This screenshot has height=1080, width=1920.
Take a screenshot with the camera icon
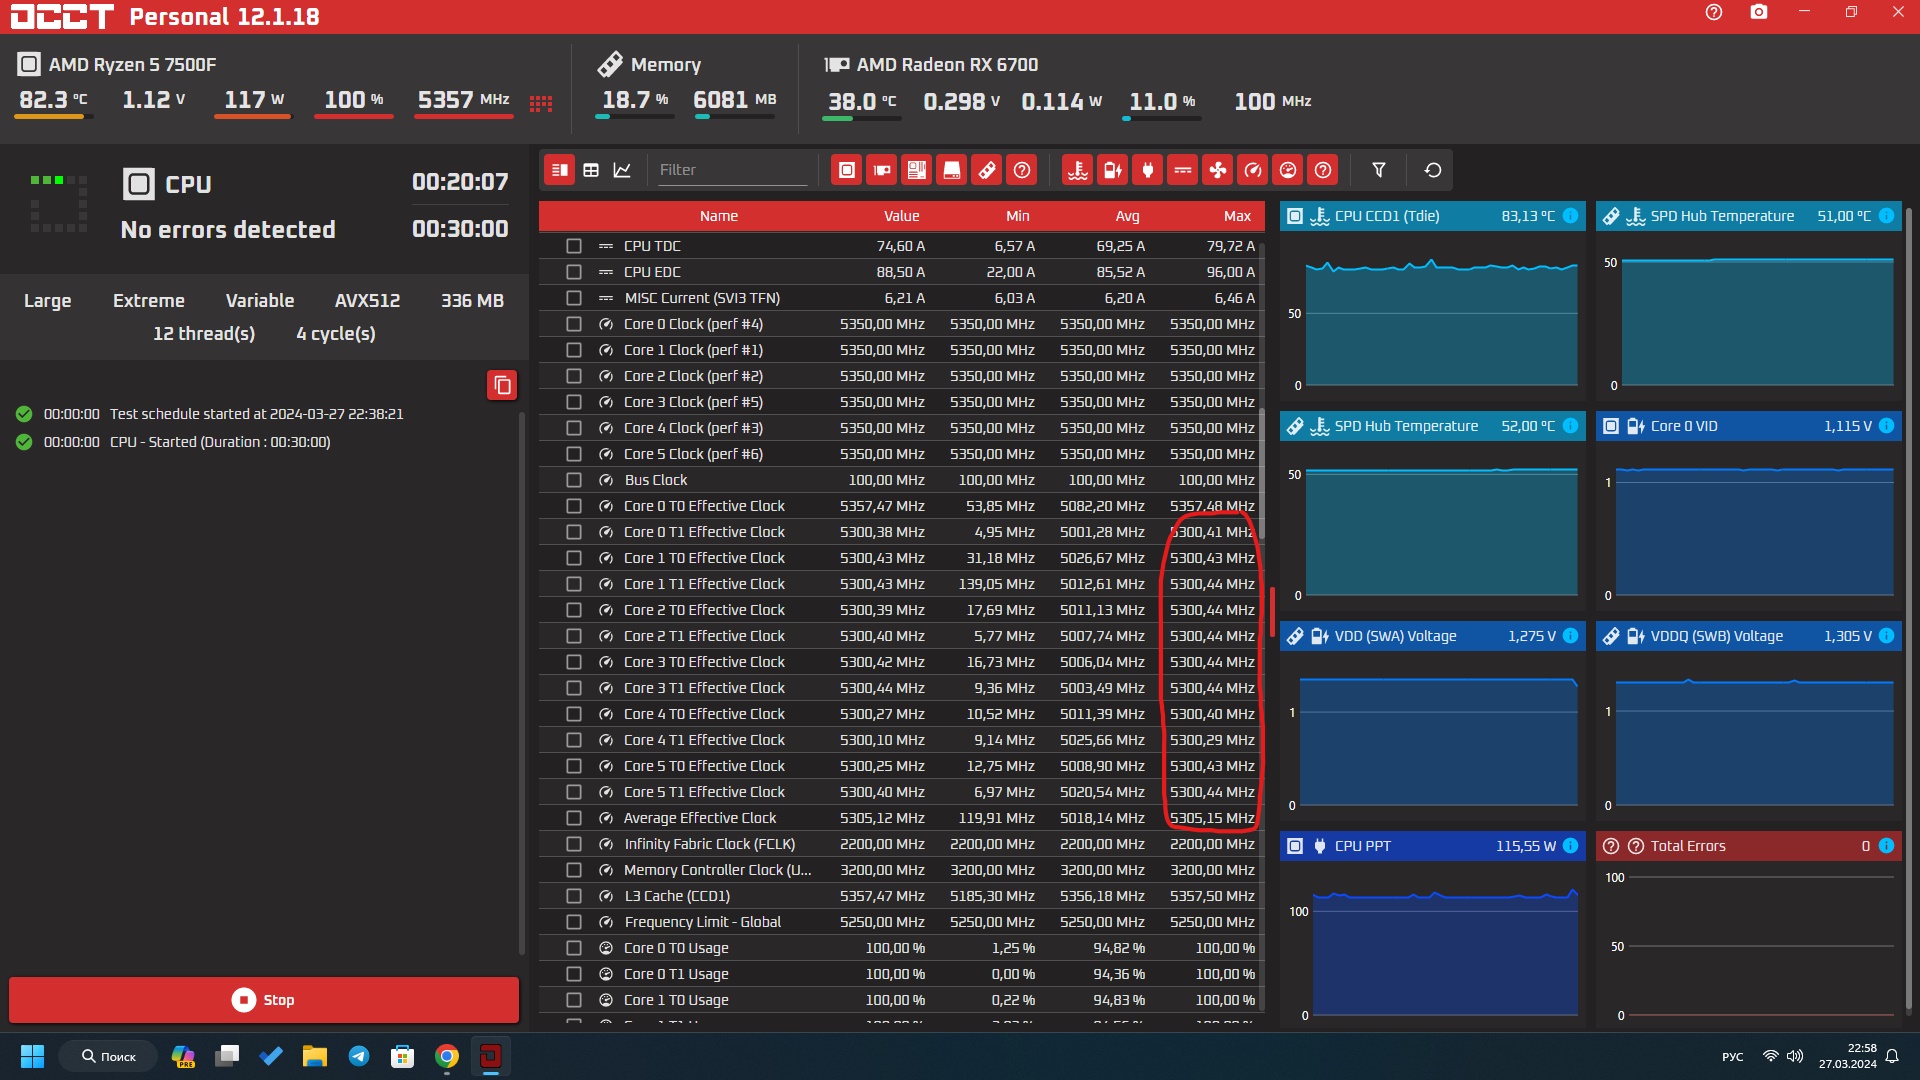coord(1758,13)
